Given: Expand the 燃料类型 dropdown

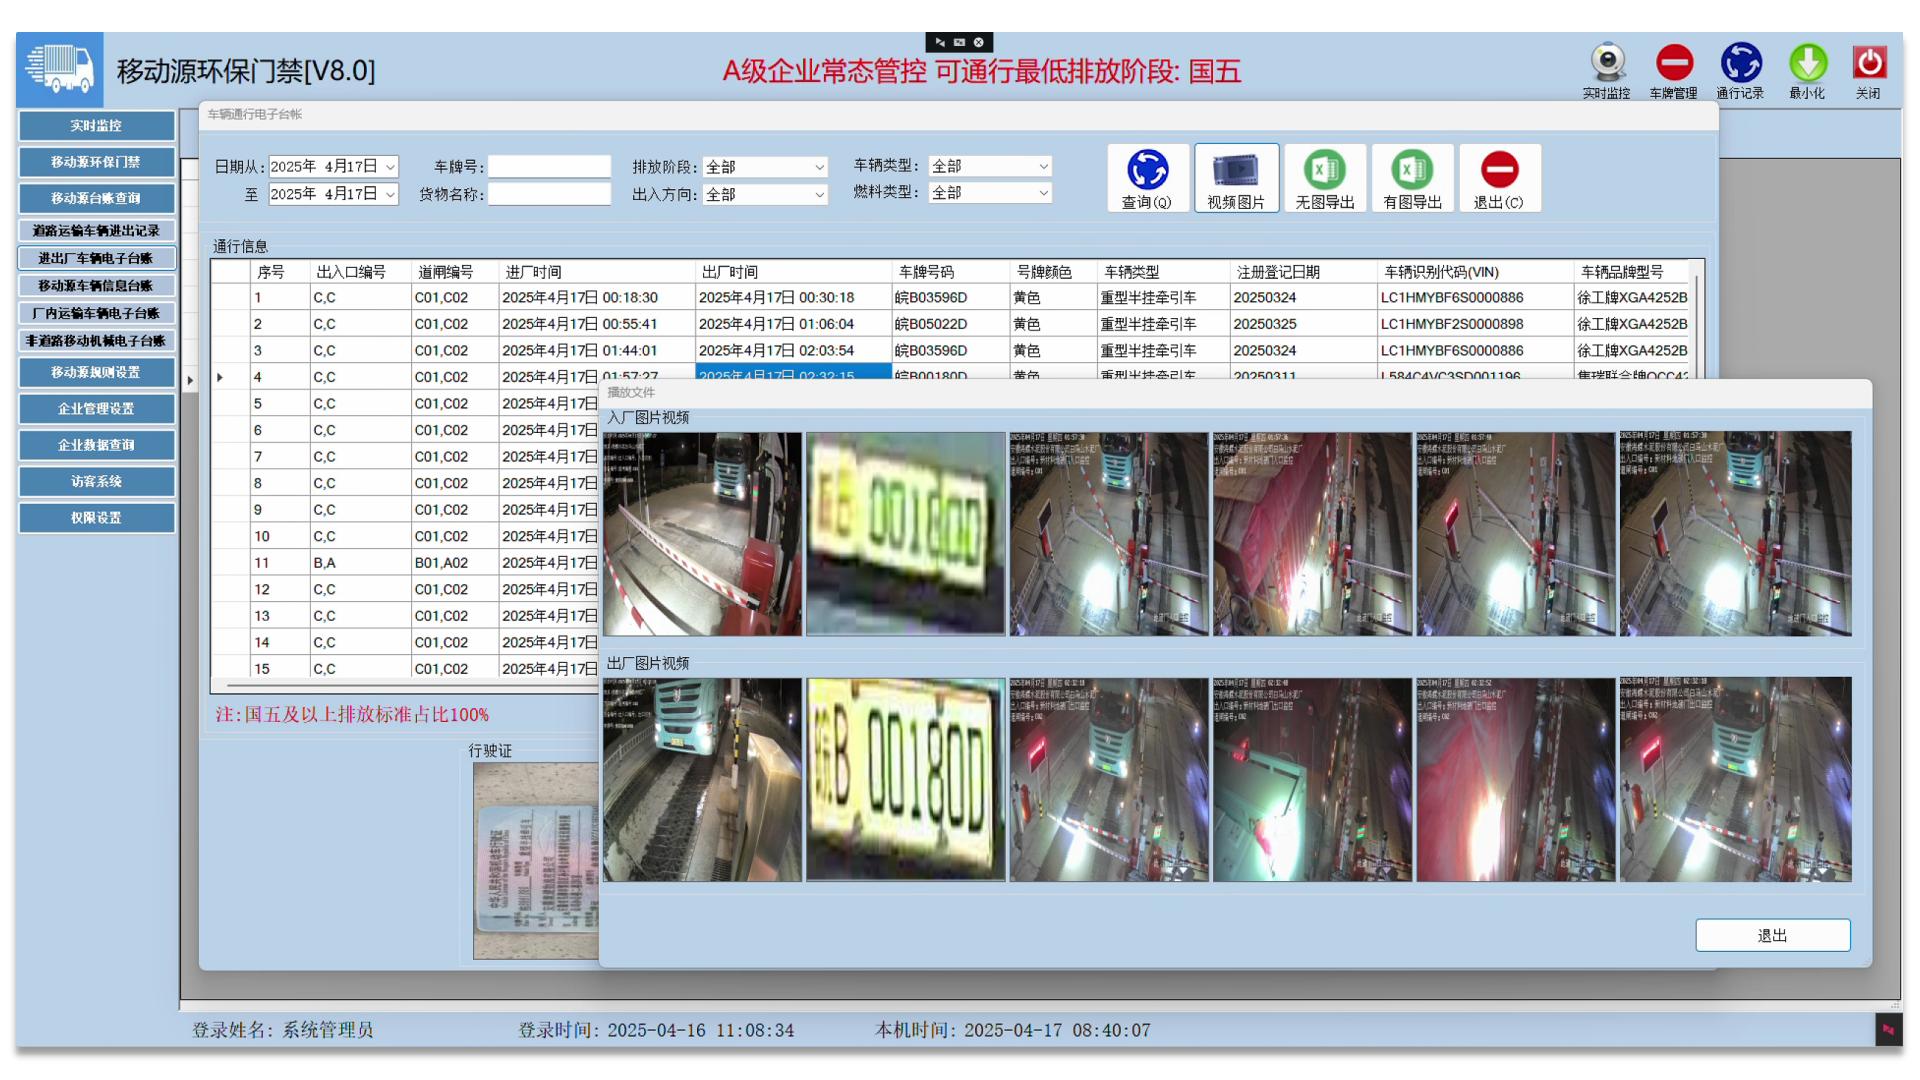Looking at the screenshot, I should click(x=1043, y=192).
